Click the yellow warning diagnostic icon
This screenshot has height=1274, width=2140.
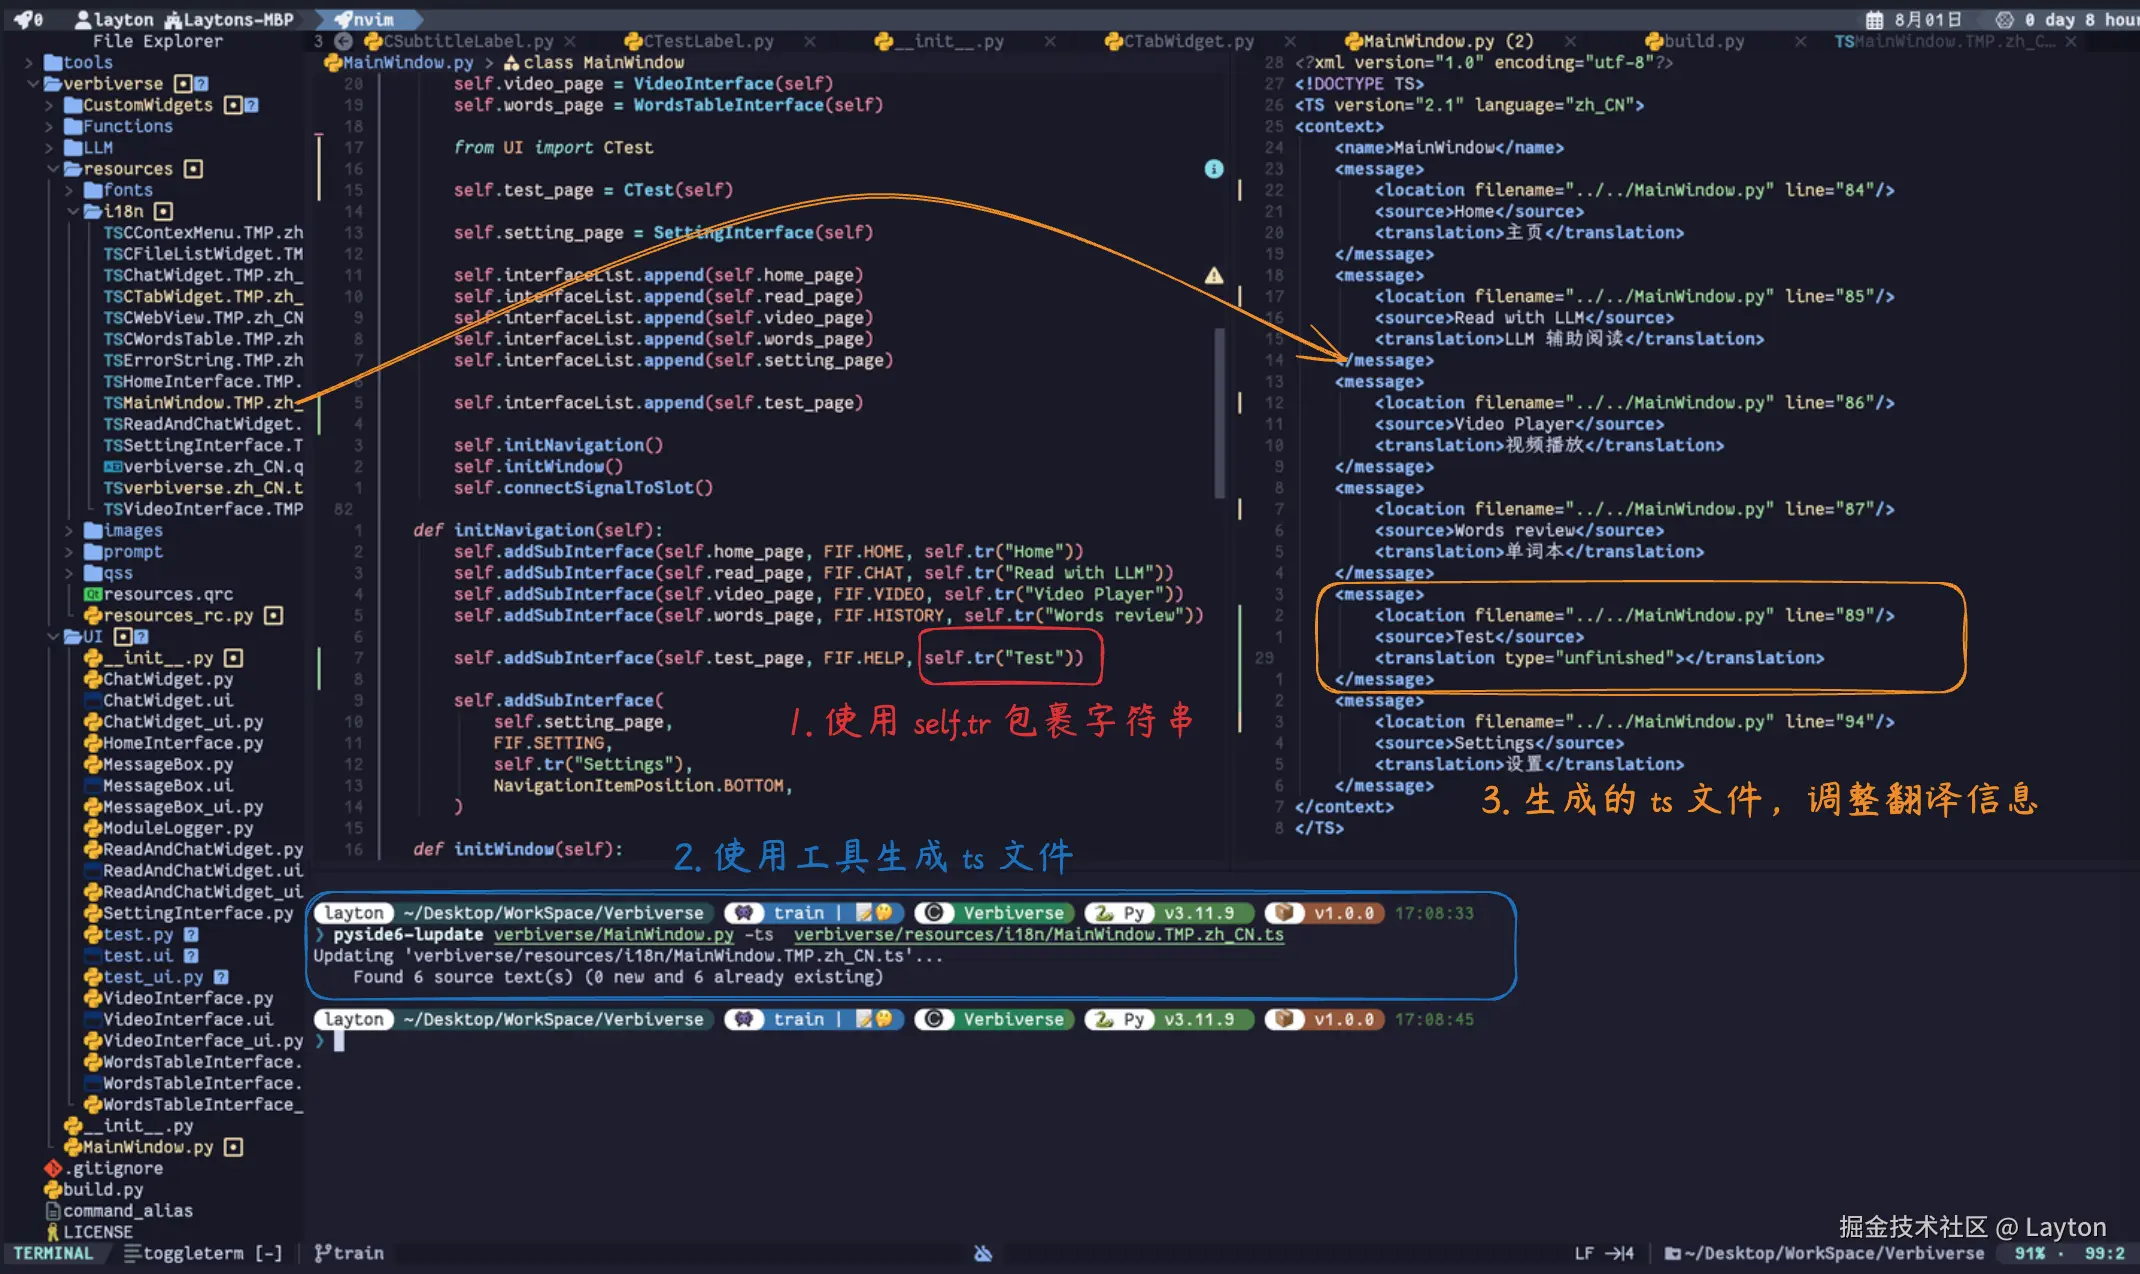(x=1213, y=275)
